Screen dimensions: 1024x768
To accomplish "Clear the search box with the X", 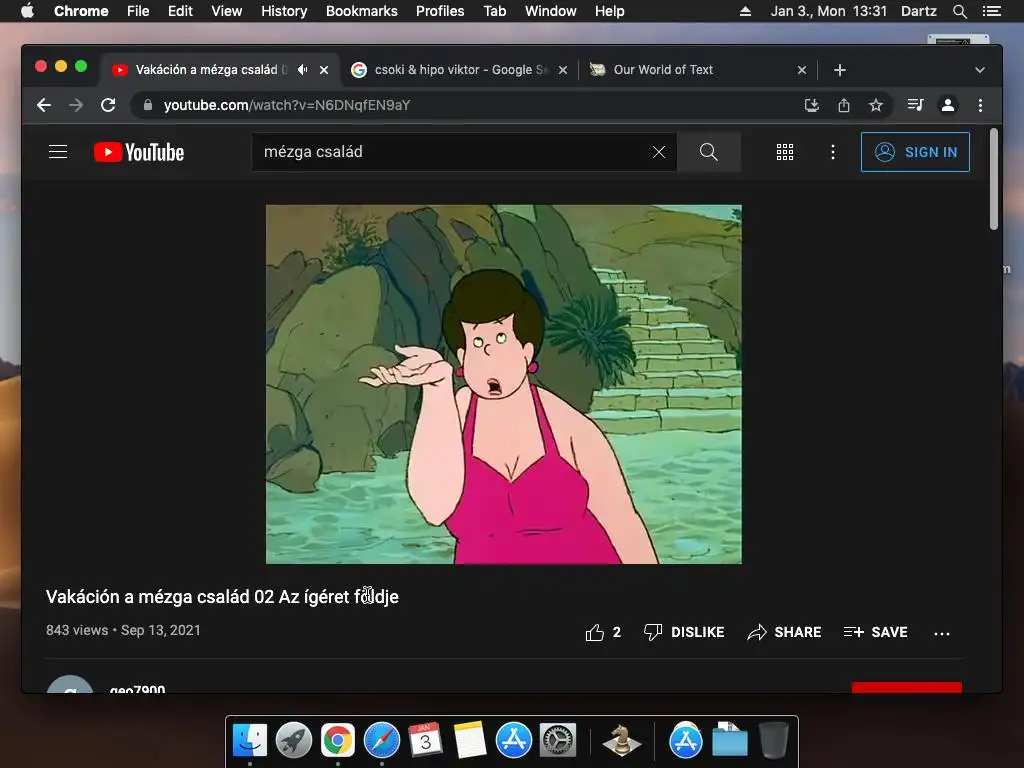I will click(x=659, y=152).
